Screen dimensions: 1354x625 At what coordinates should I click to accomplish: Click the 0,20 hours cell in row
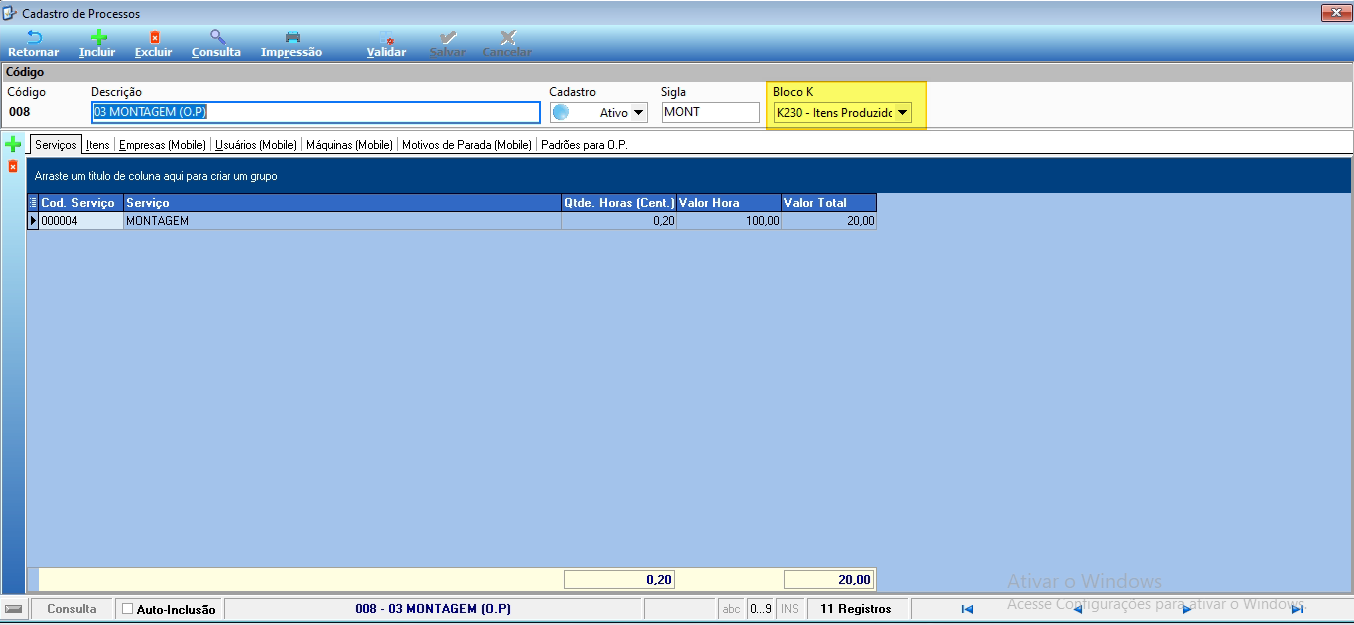pos(619,221)
